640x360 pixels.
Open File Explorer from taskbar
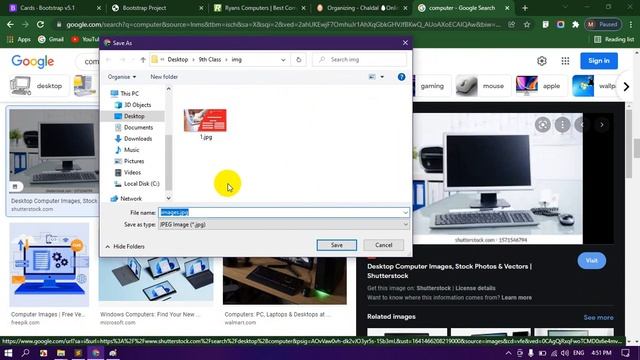[61, 353]
